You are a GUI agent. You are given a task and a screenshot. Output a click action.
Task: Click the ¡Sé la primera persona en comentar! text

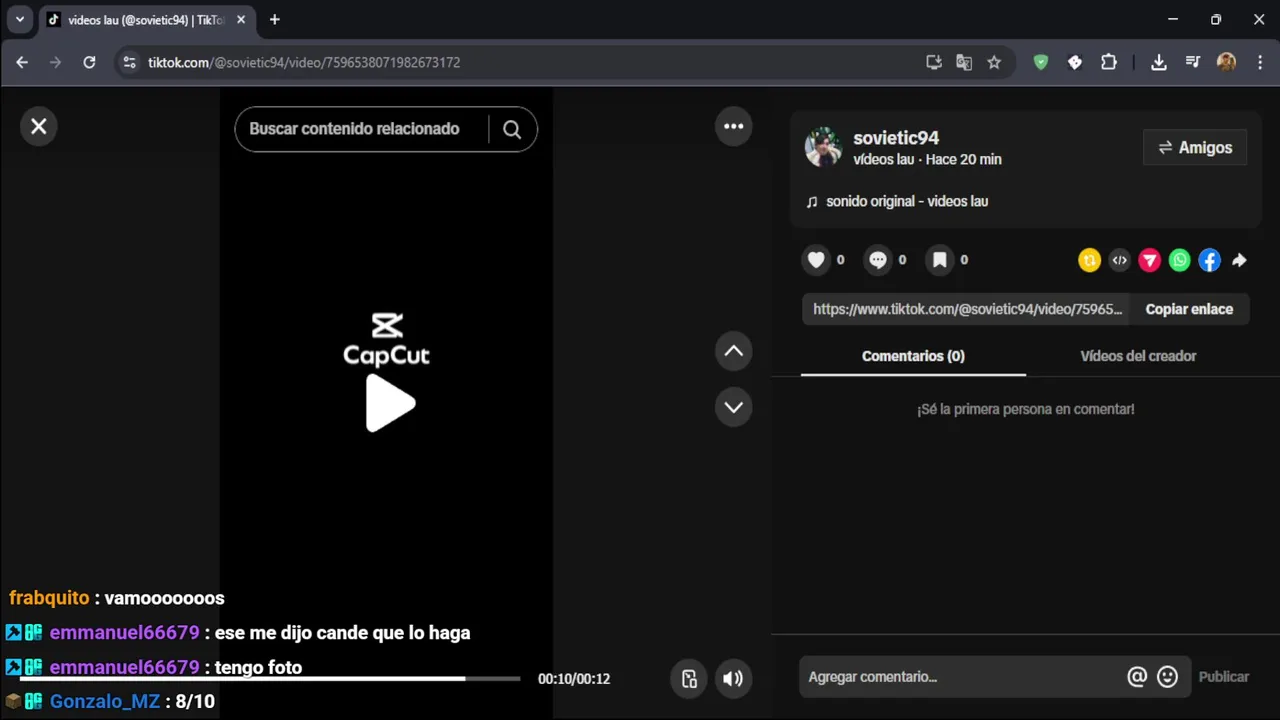[1026, 409]
